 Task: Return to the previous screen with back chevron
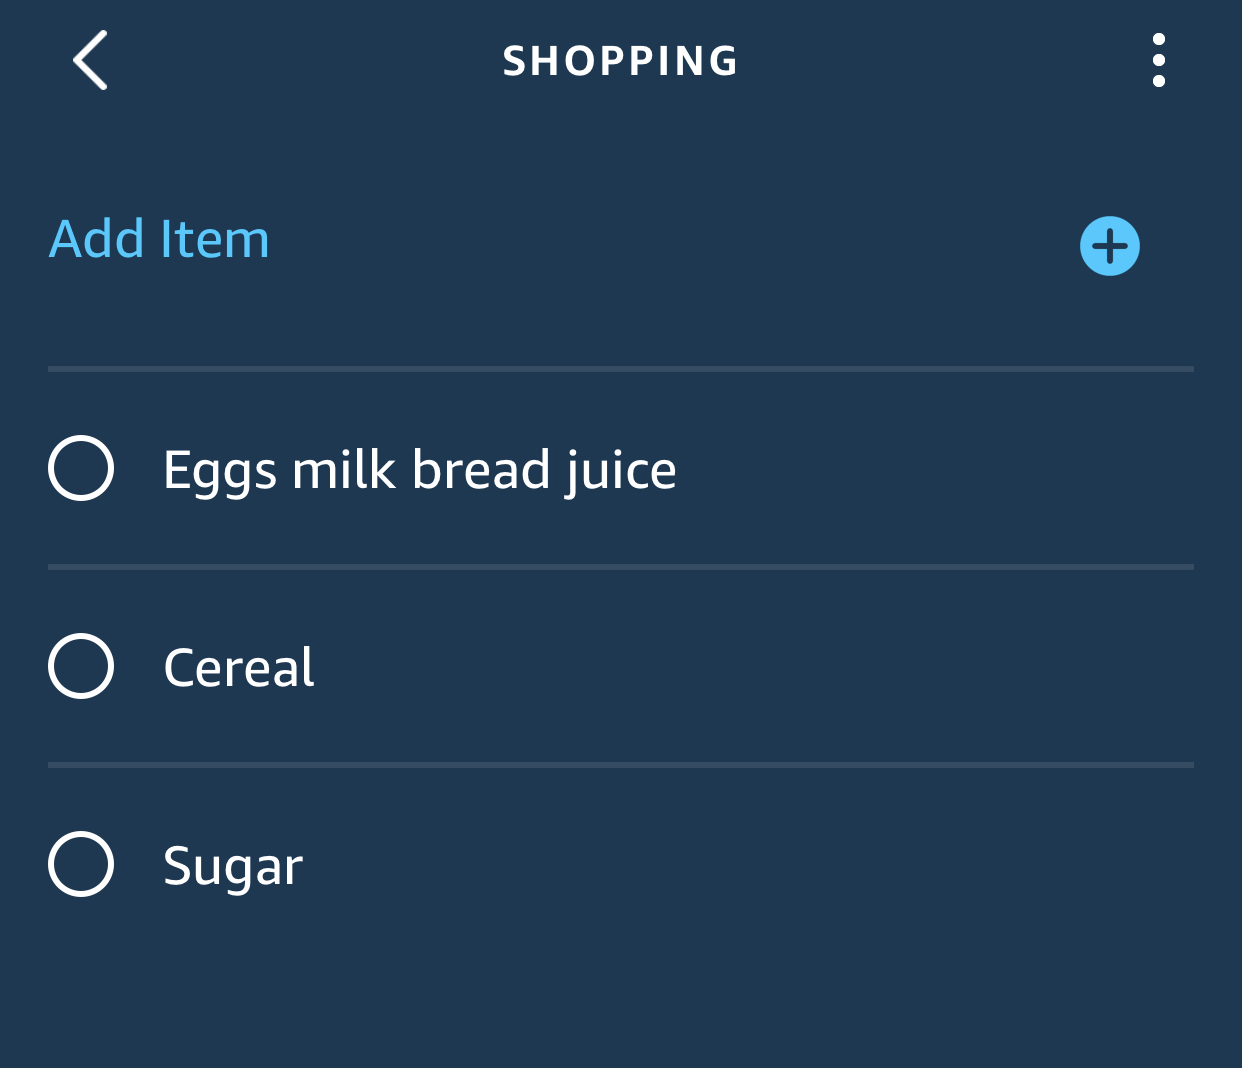(90, 60)
